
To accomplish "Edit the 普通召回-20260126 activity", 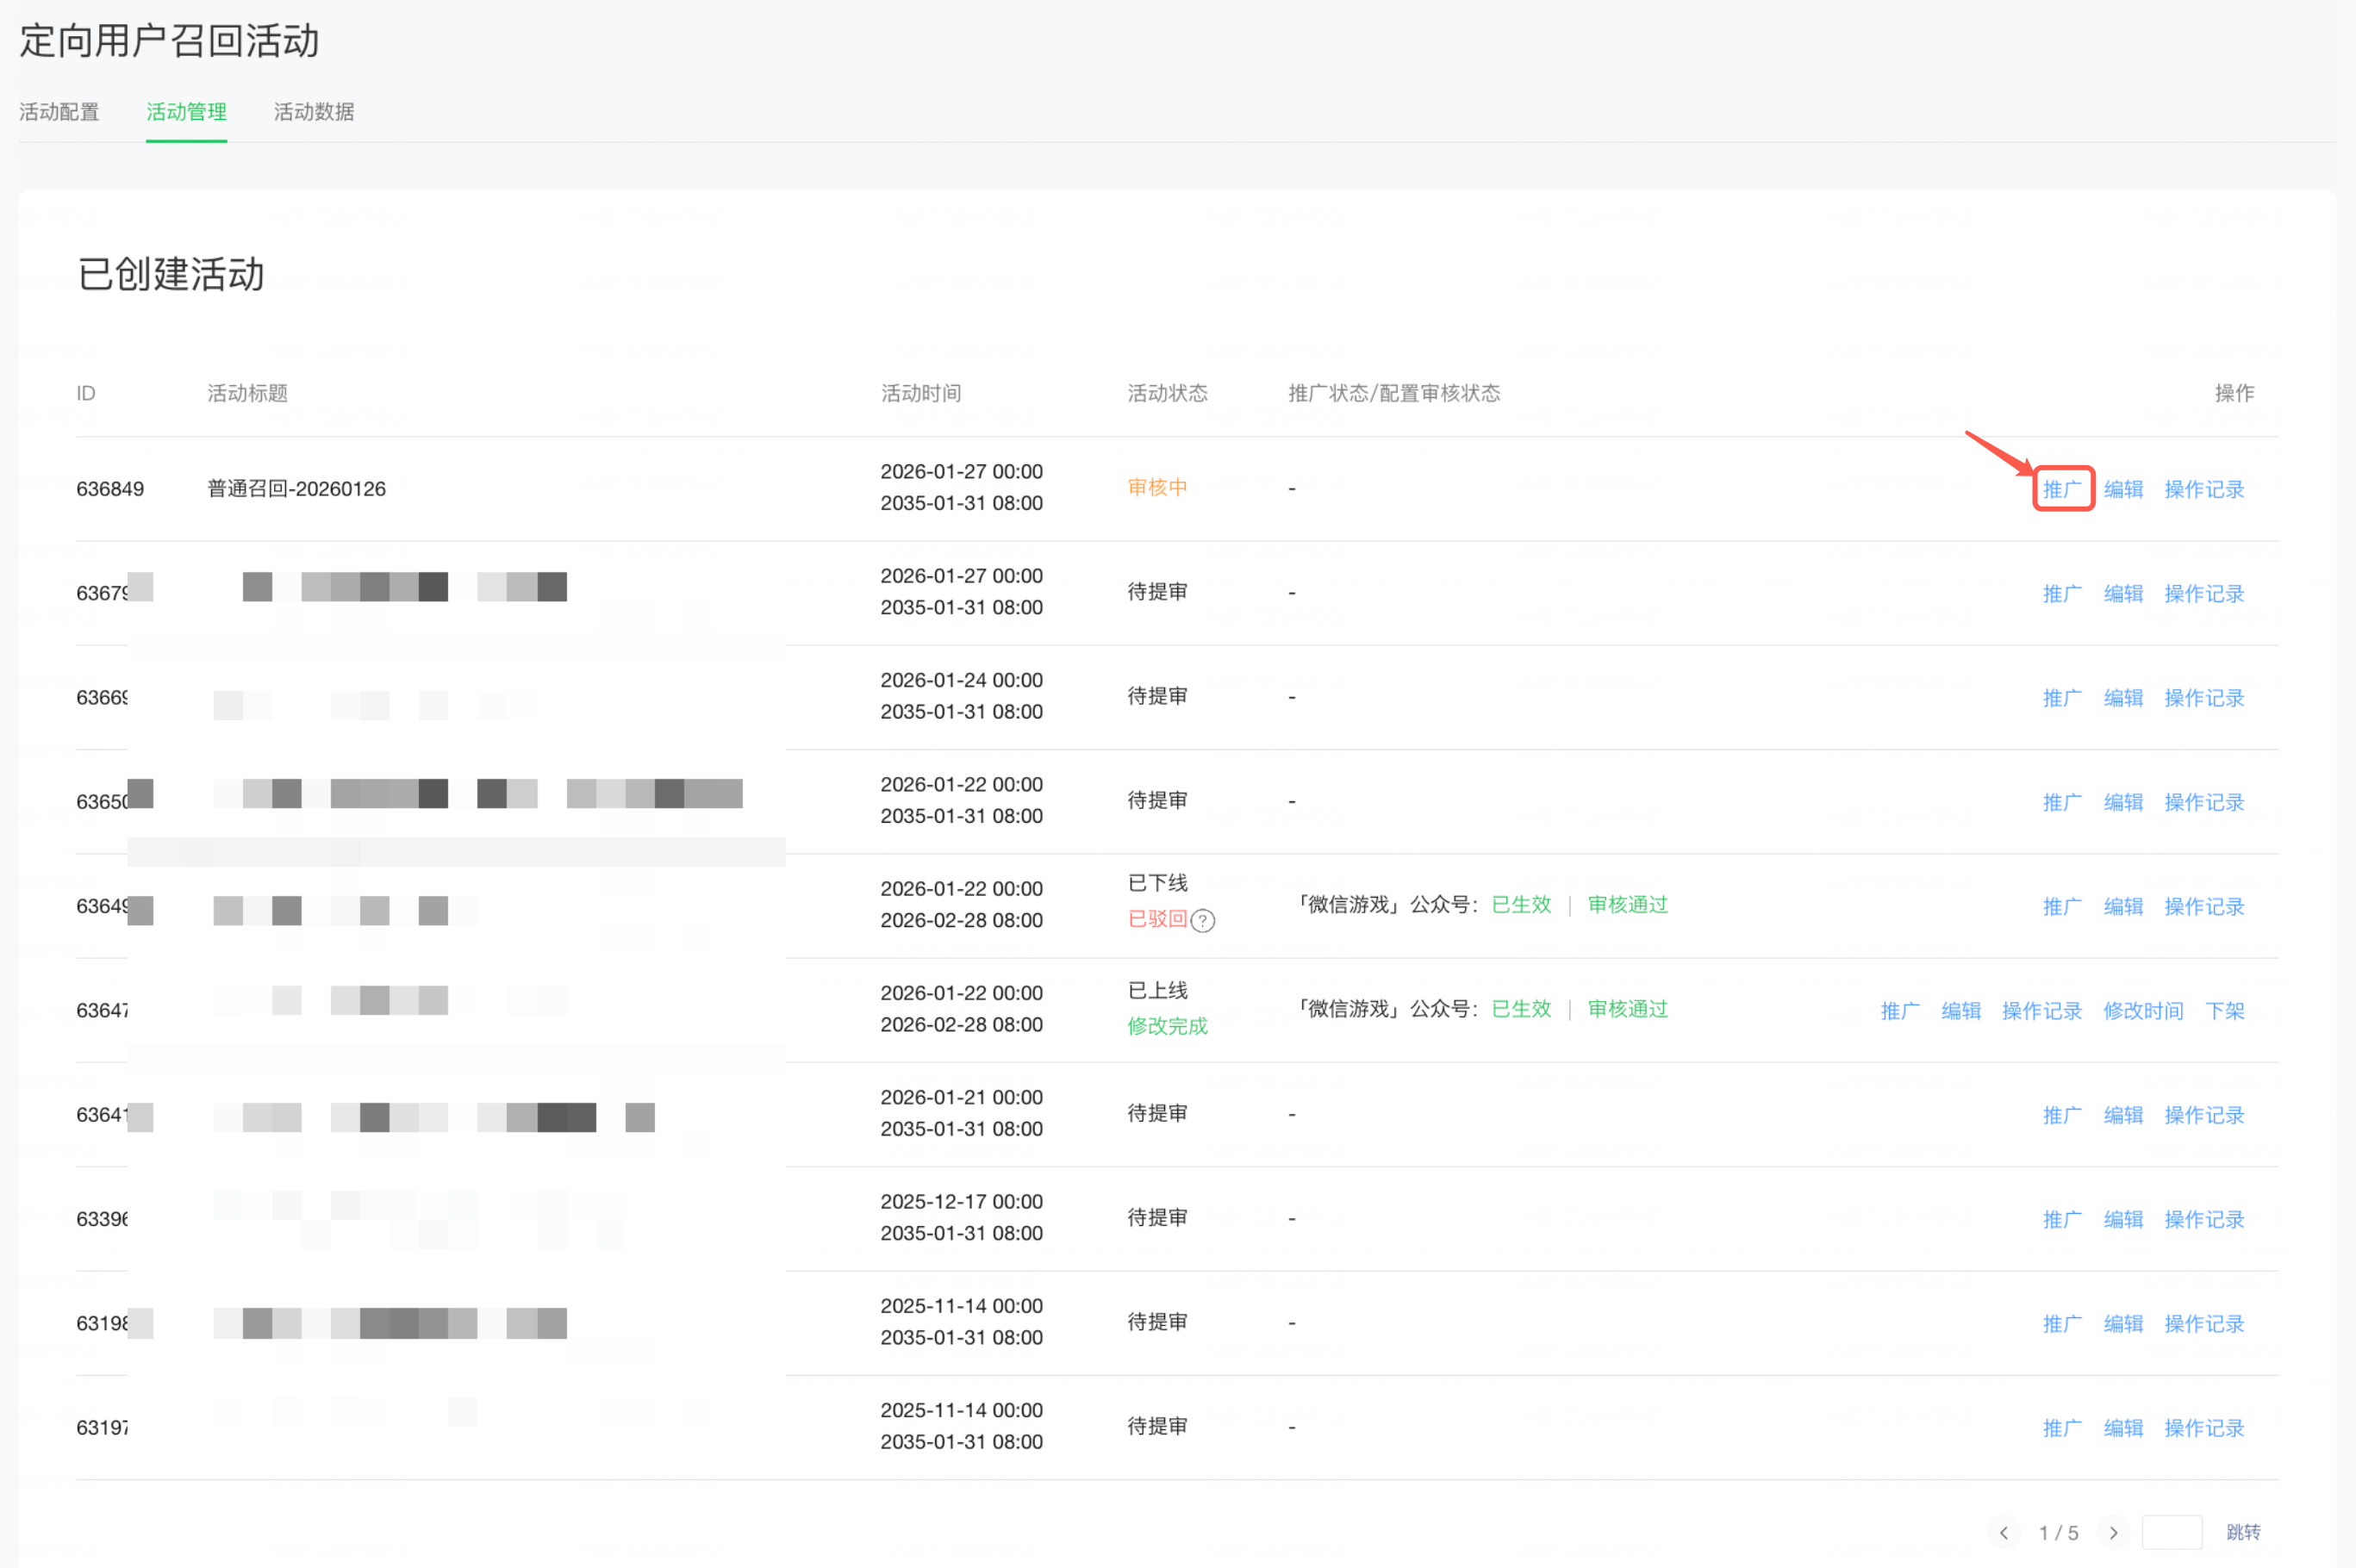I will coord(2123,489).
